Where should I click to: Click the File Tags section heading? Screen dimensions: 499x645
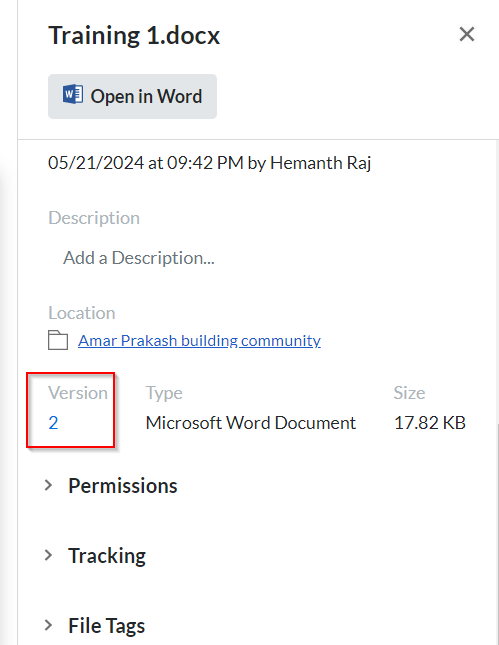tap(107, 626)
